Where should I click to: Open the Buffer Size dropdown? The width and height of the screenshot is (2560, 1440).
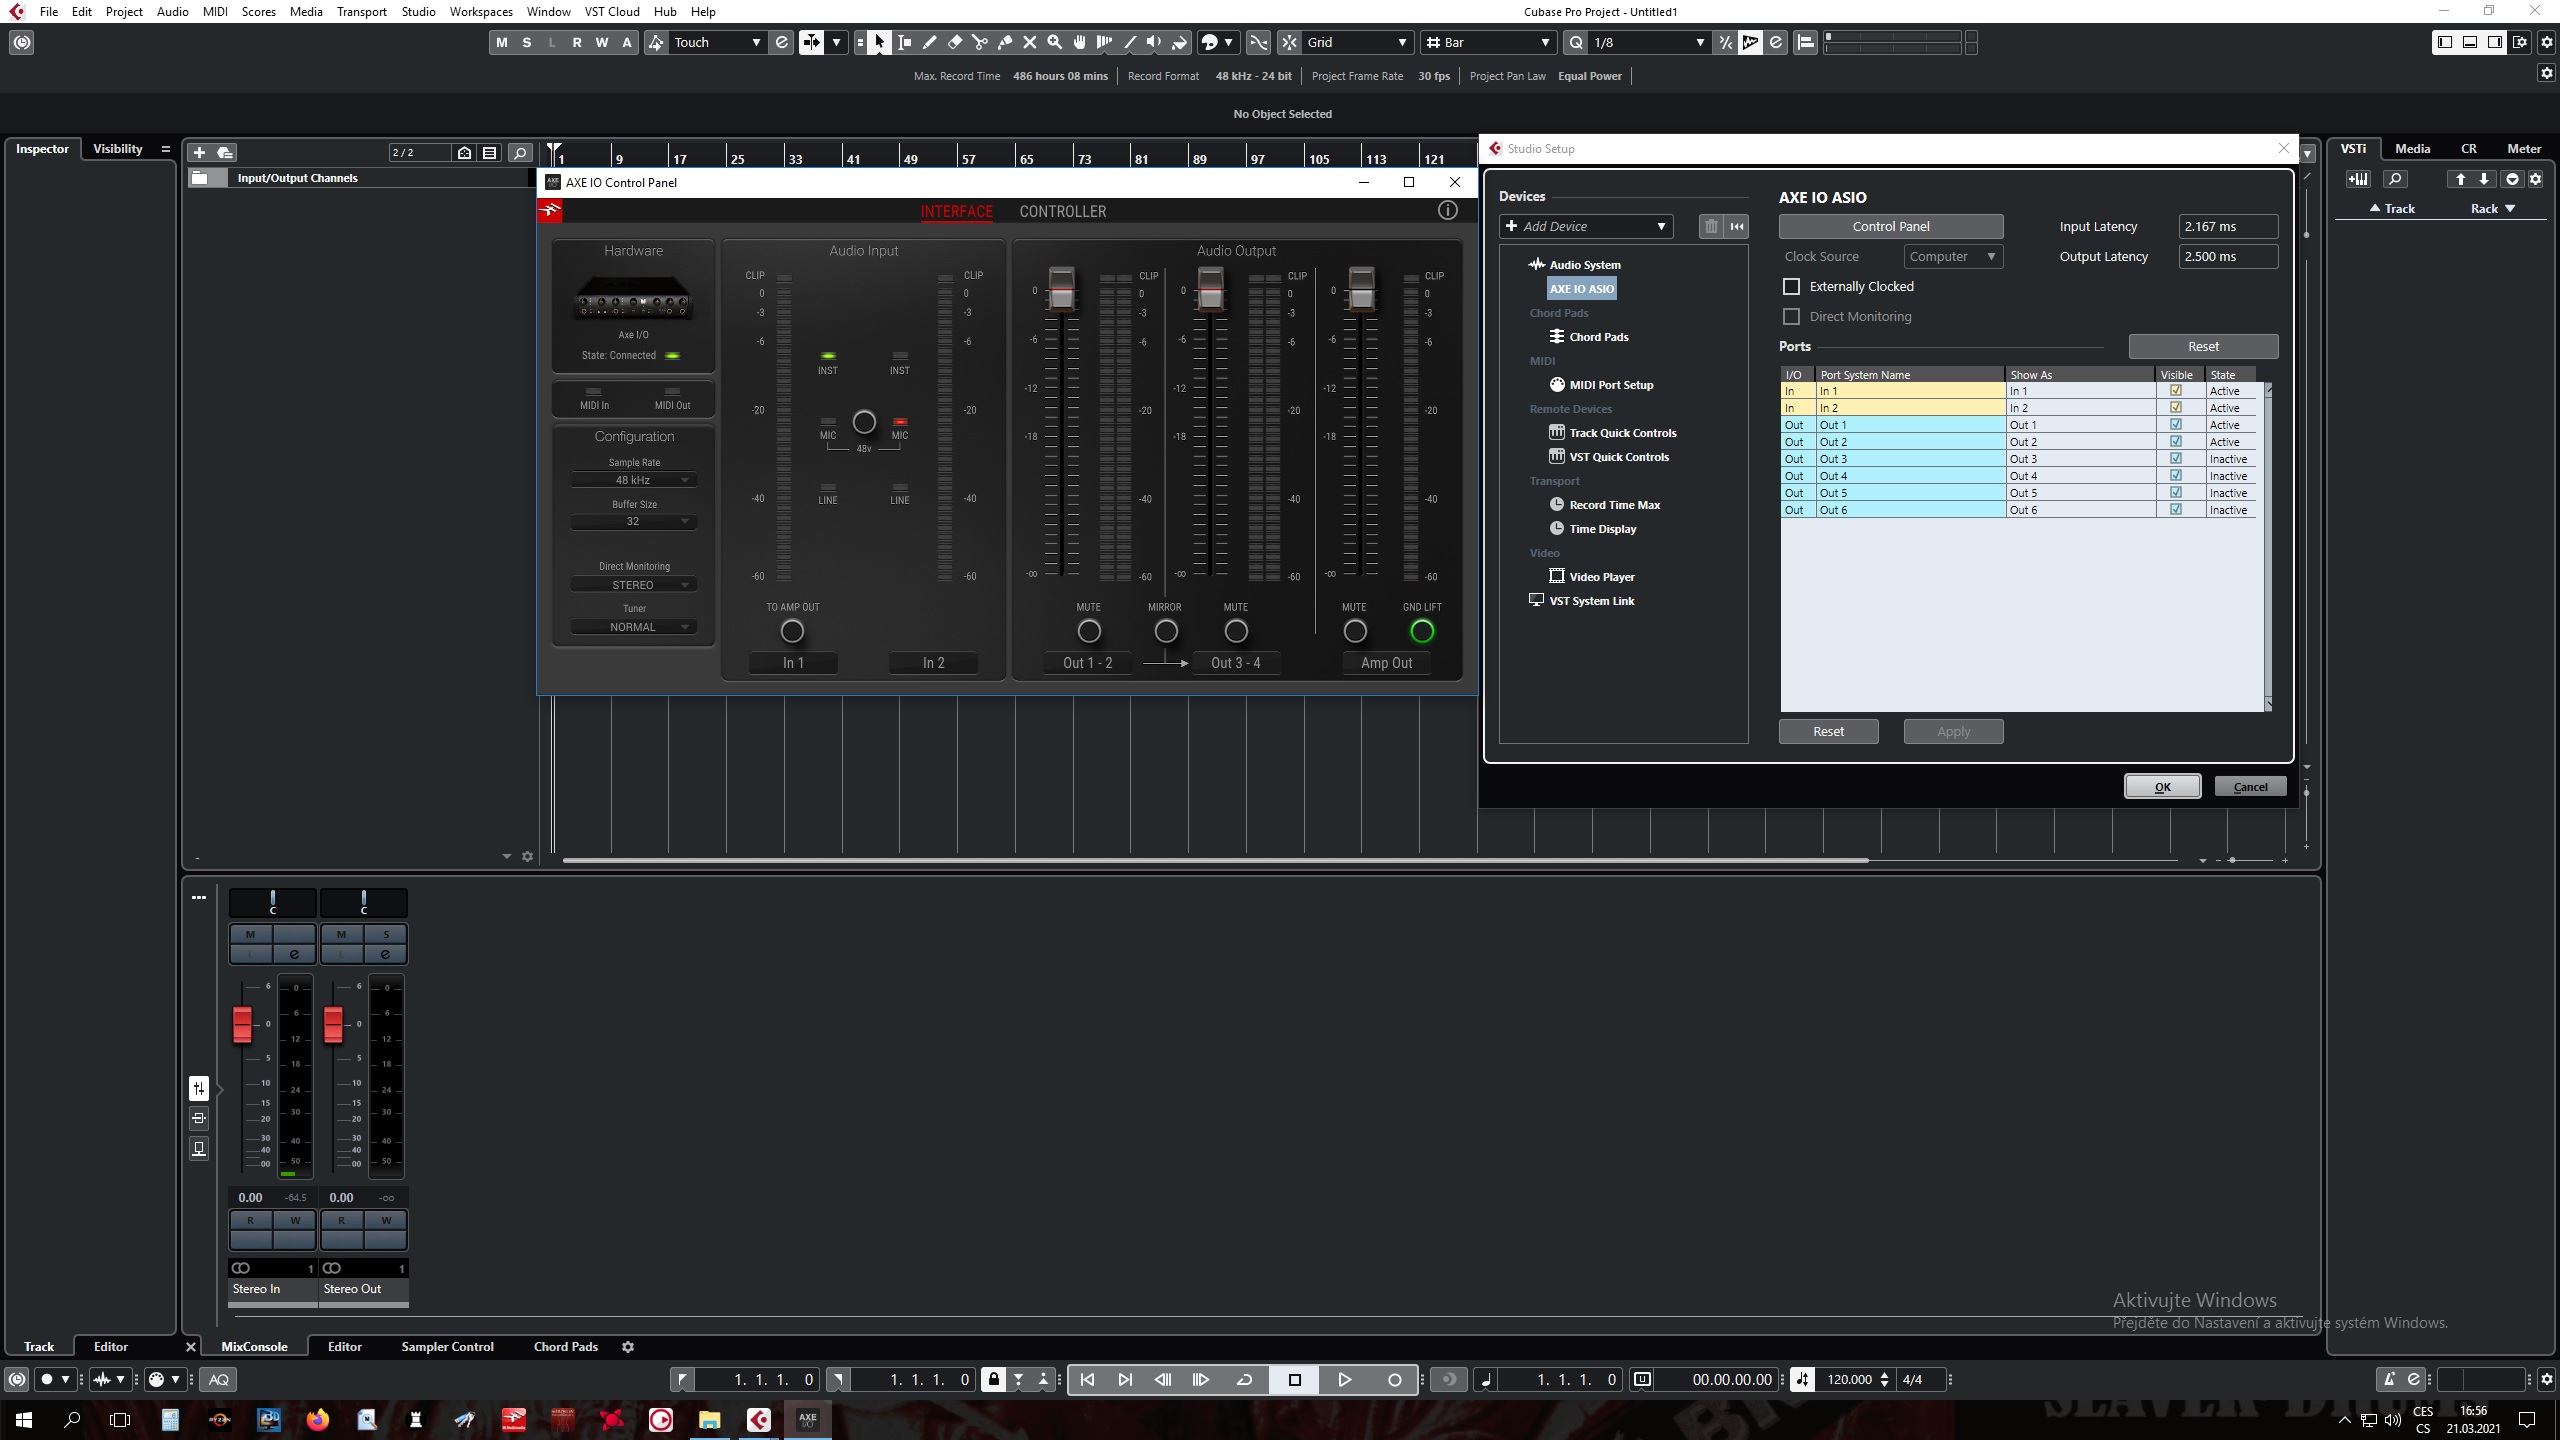pyautogui.click(x=633, y=522)
